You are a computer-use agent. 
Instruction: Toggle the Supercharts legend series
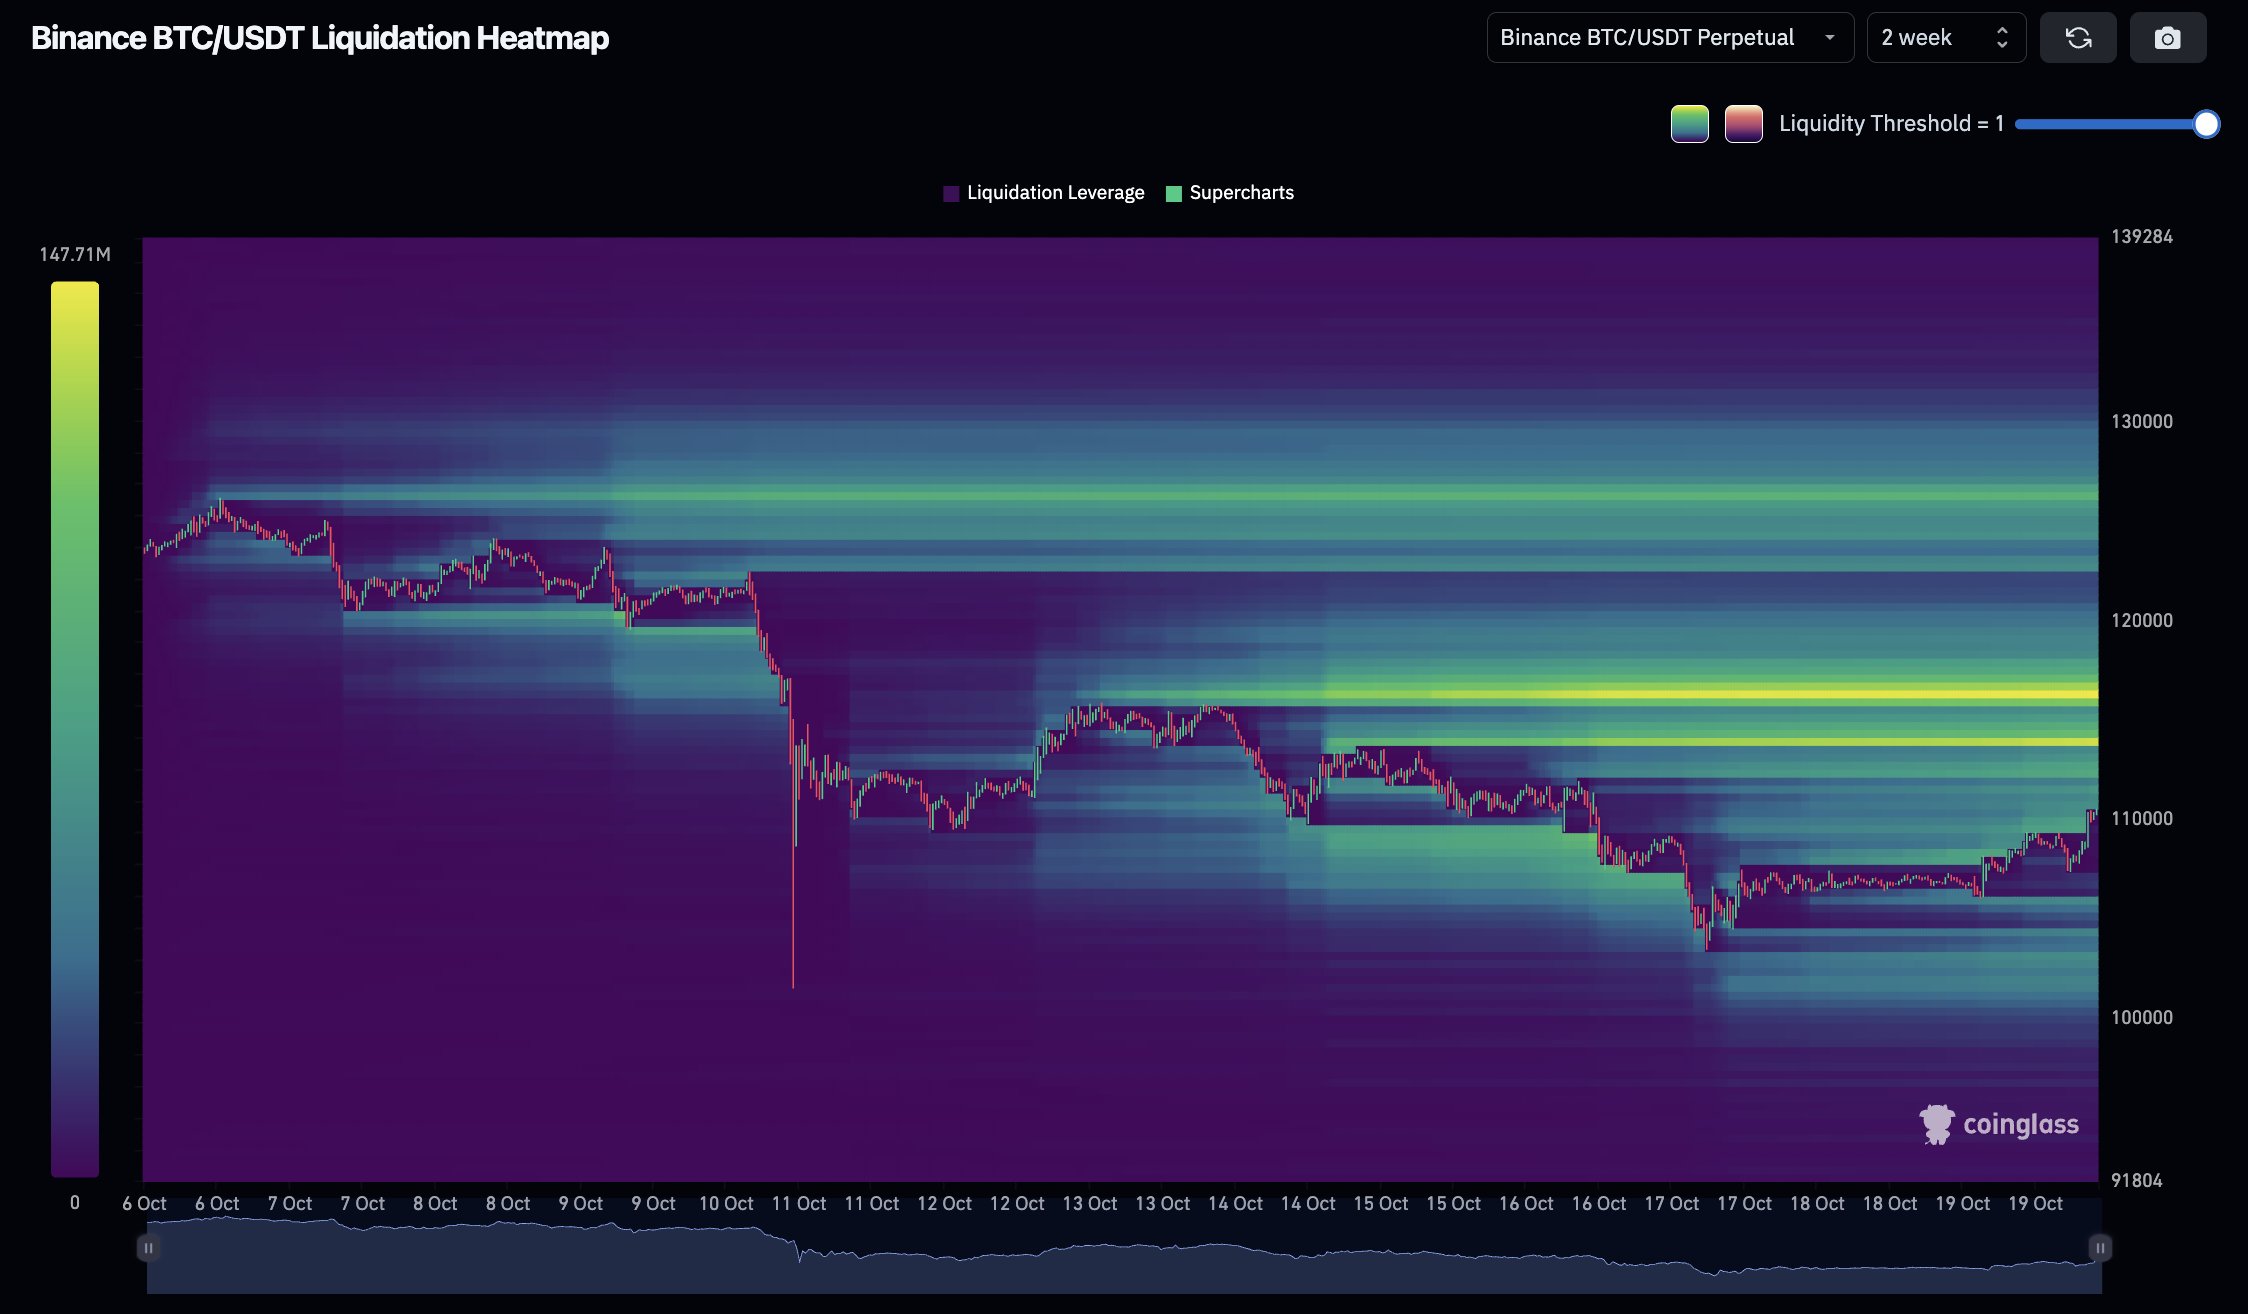[1241, 193]
